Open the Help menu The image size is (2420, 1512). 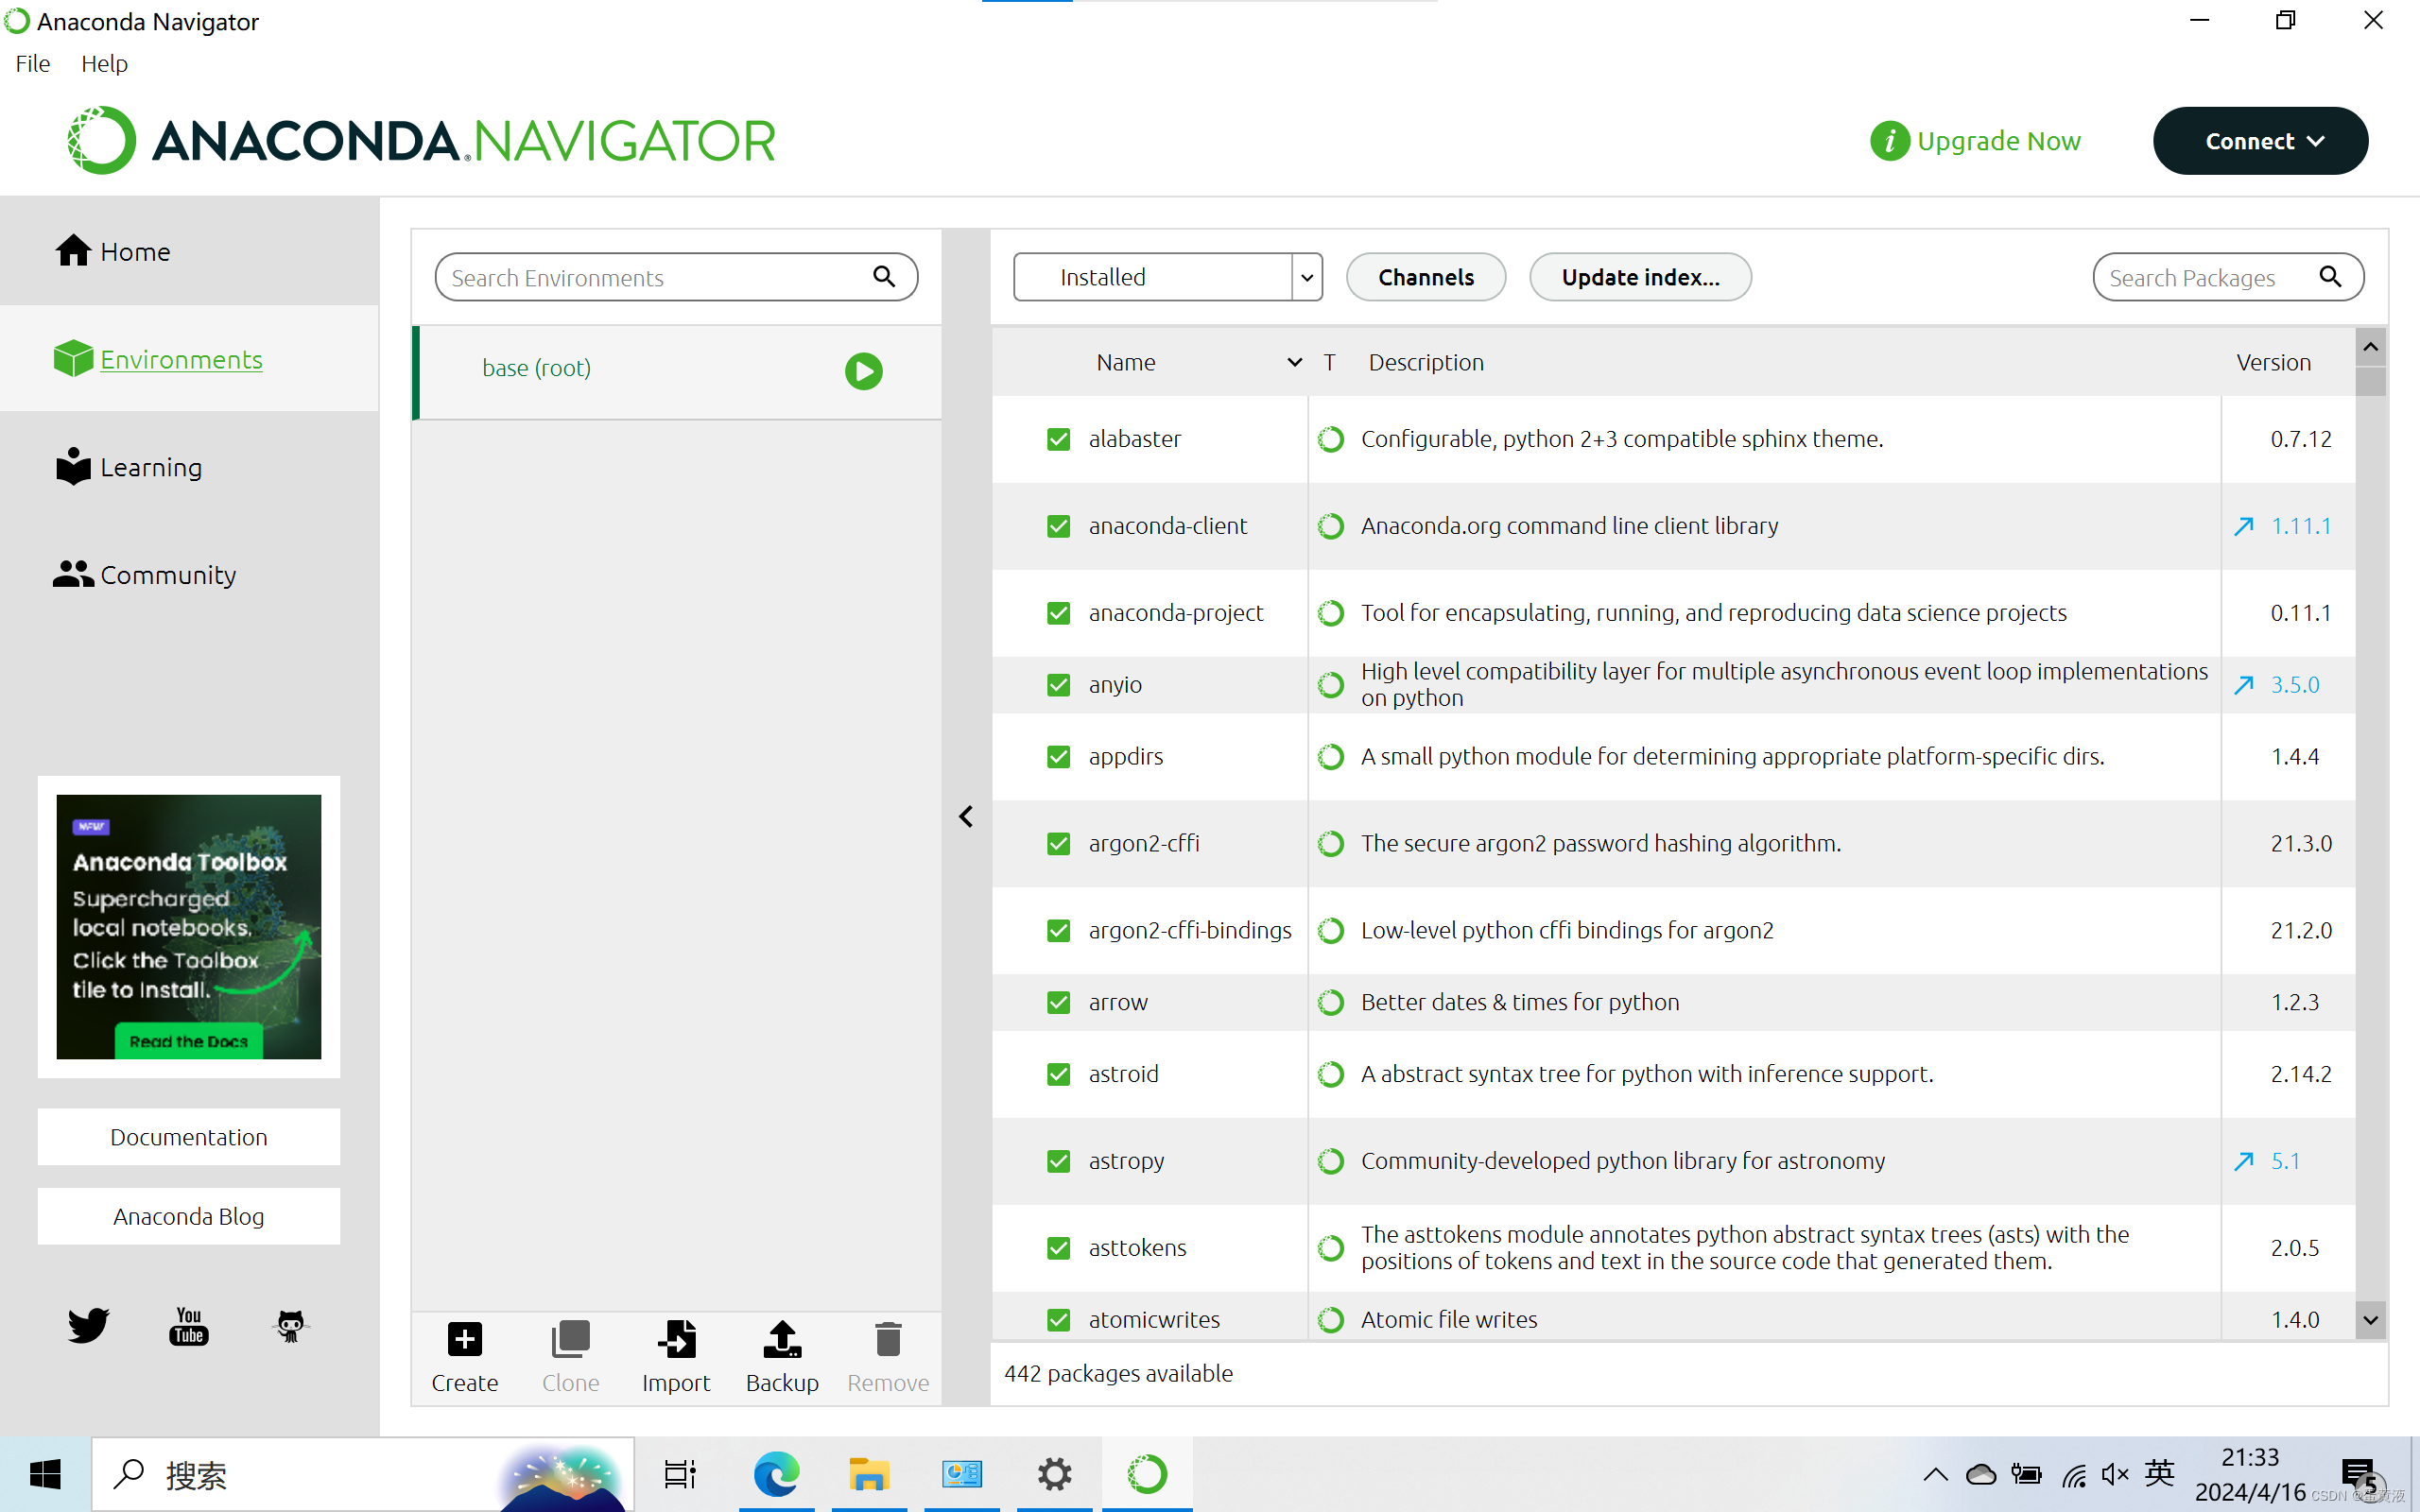(104, 64)
